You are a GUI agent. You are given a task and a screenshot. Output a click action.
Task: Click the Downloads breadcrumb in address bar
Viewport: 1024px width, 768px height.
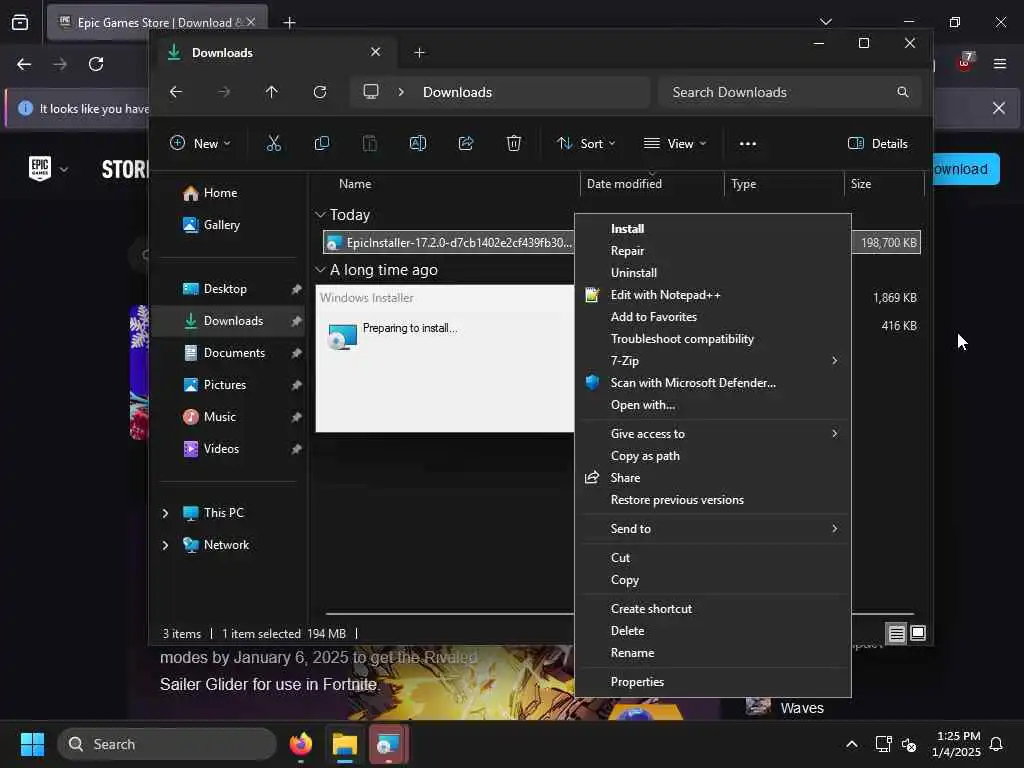(x=457, y=92)
